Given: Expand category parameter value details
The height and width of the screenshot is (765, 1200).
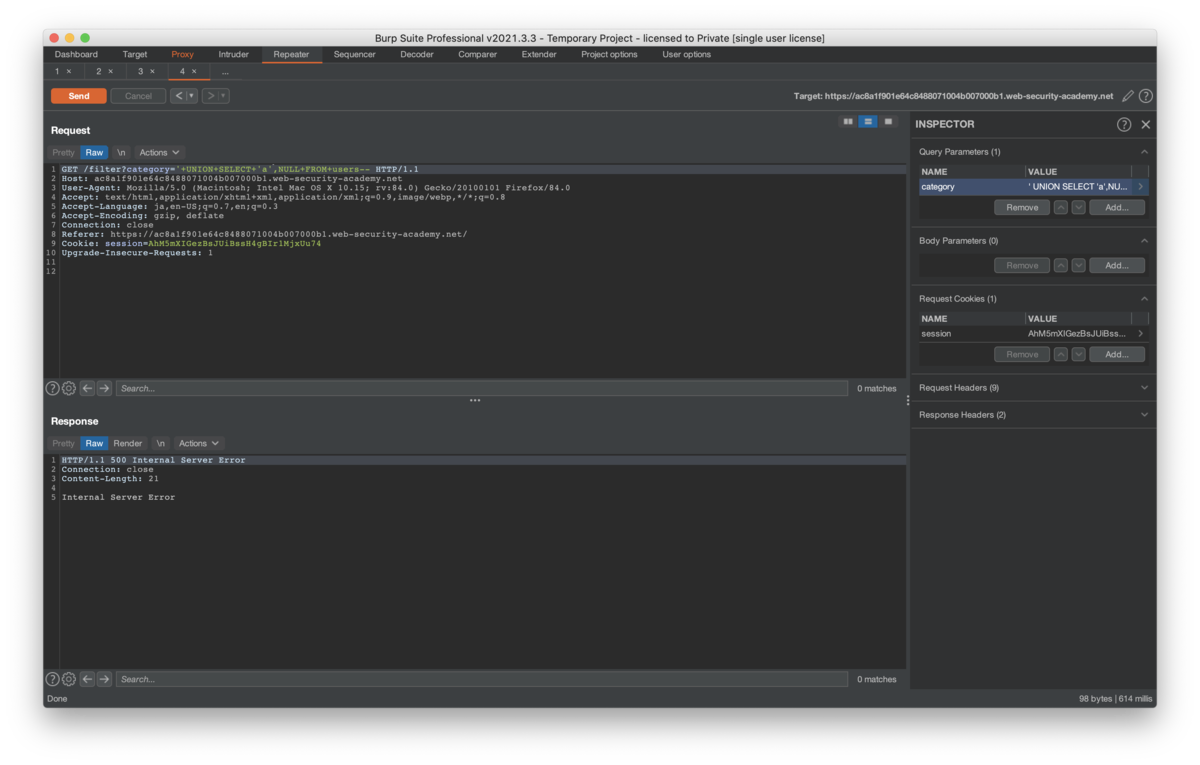Looking at the screenshot, I should pos(1140,187).
